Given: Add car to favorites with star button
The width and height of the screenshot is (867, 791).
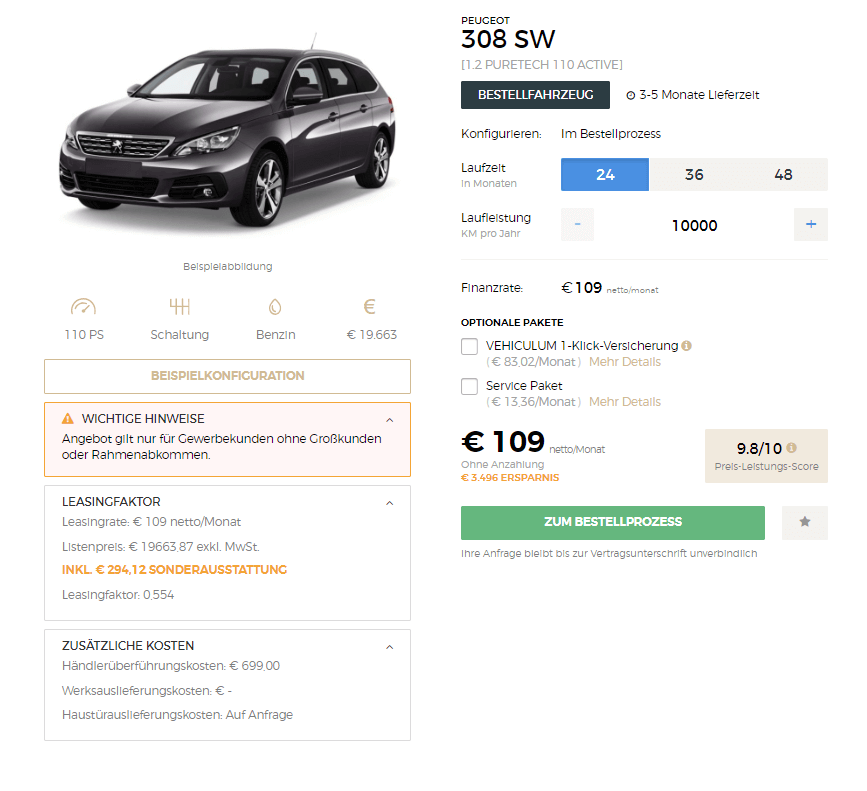Looking at the screenshot, I should (x=805, y=522).
